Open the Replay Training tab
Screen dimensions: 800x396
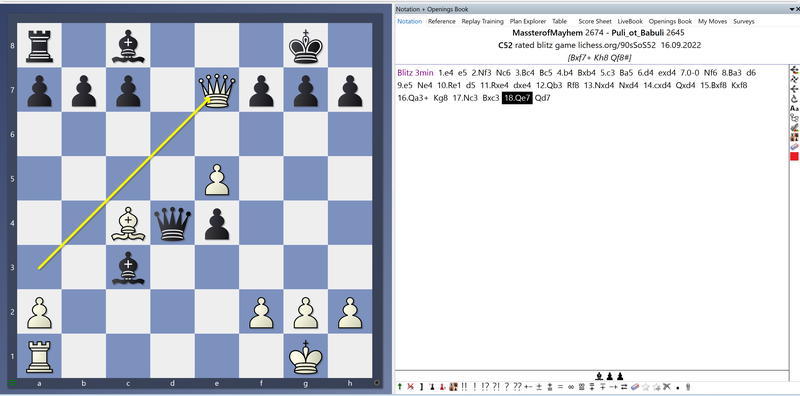click(x=483, y=21)
